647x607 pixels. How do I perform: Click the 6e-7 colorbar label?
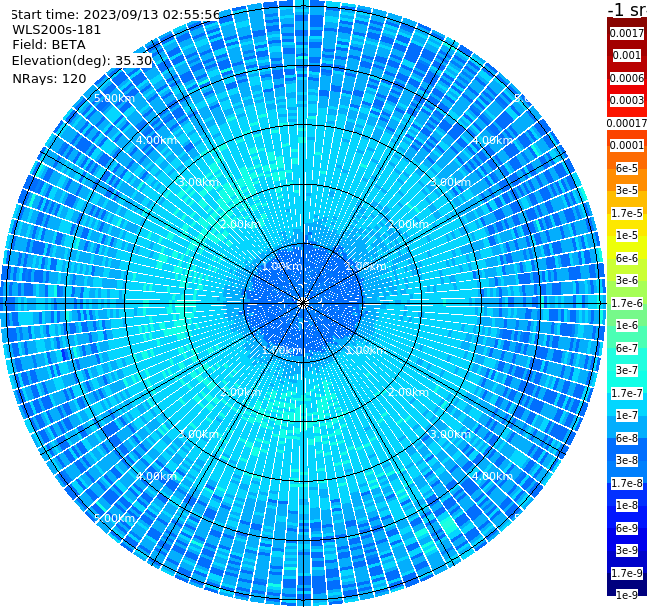[627, 348]
